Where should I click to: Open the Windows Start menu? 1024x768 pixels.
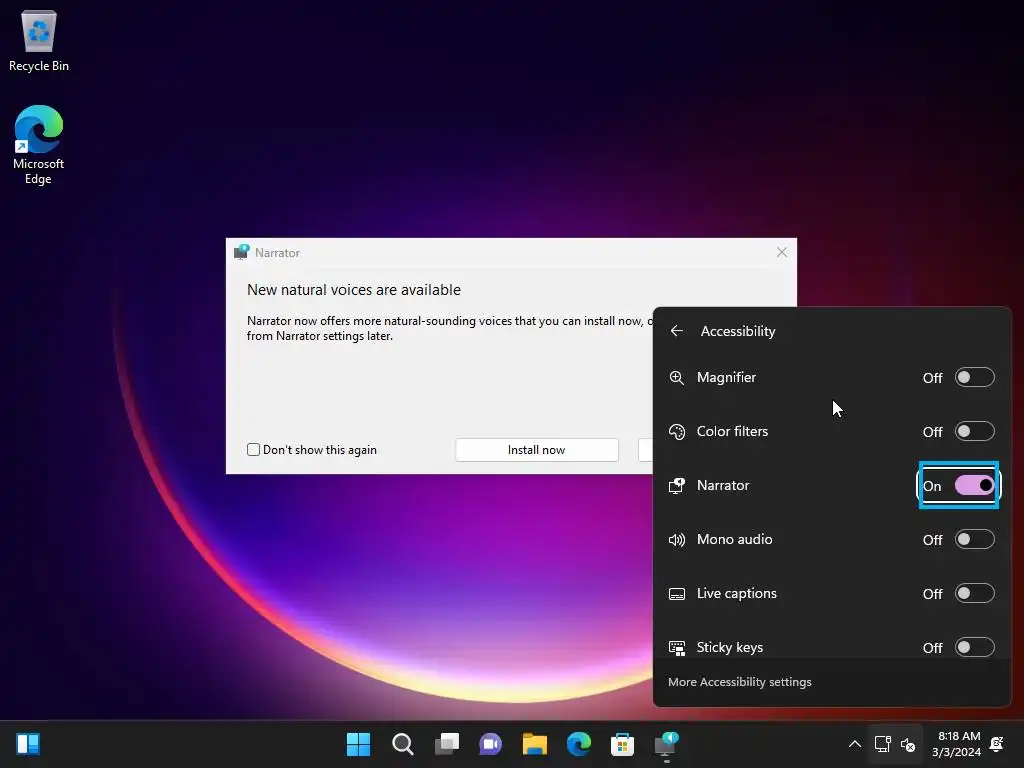click(358, 744)
